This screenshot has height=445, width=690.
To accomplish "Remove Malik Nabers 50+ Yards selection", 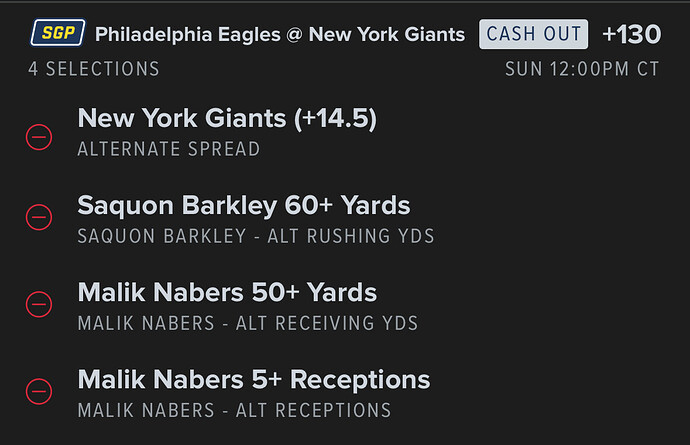I will click(x=39, y=302).
